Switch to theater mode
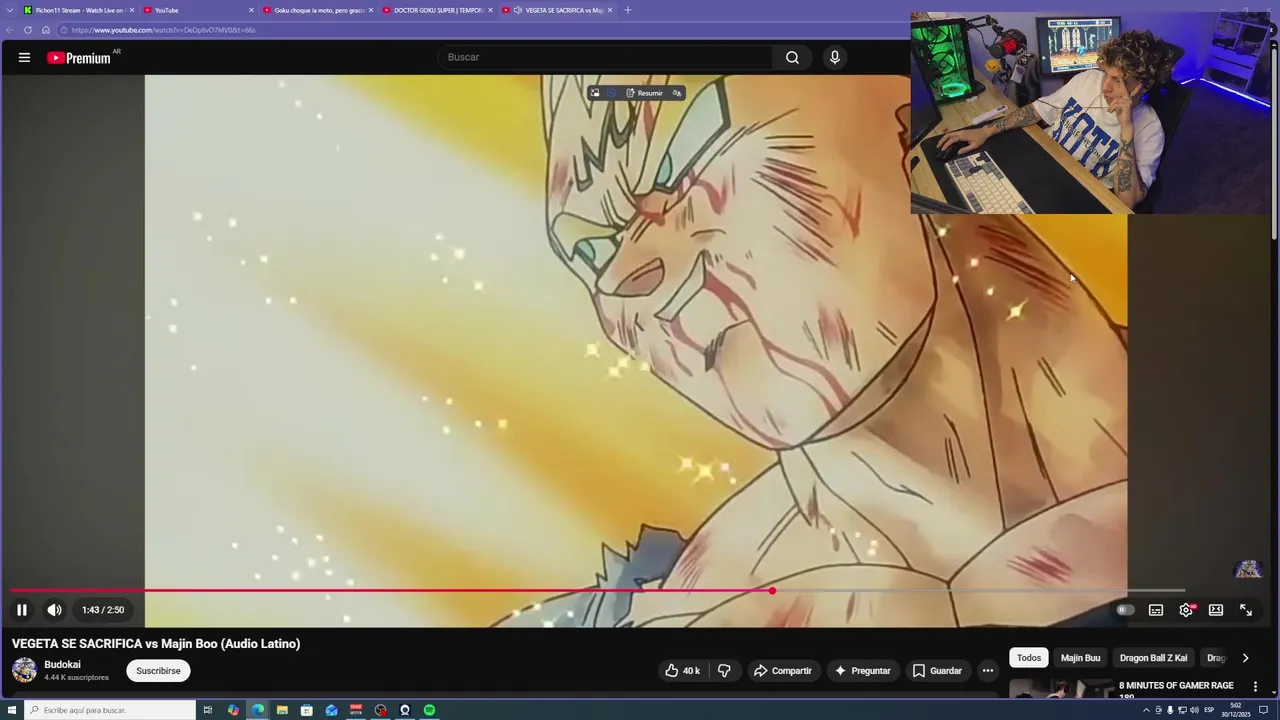Screen dimensions: 1280x720 pos(1216,610)
